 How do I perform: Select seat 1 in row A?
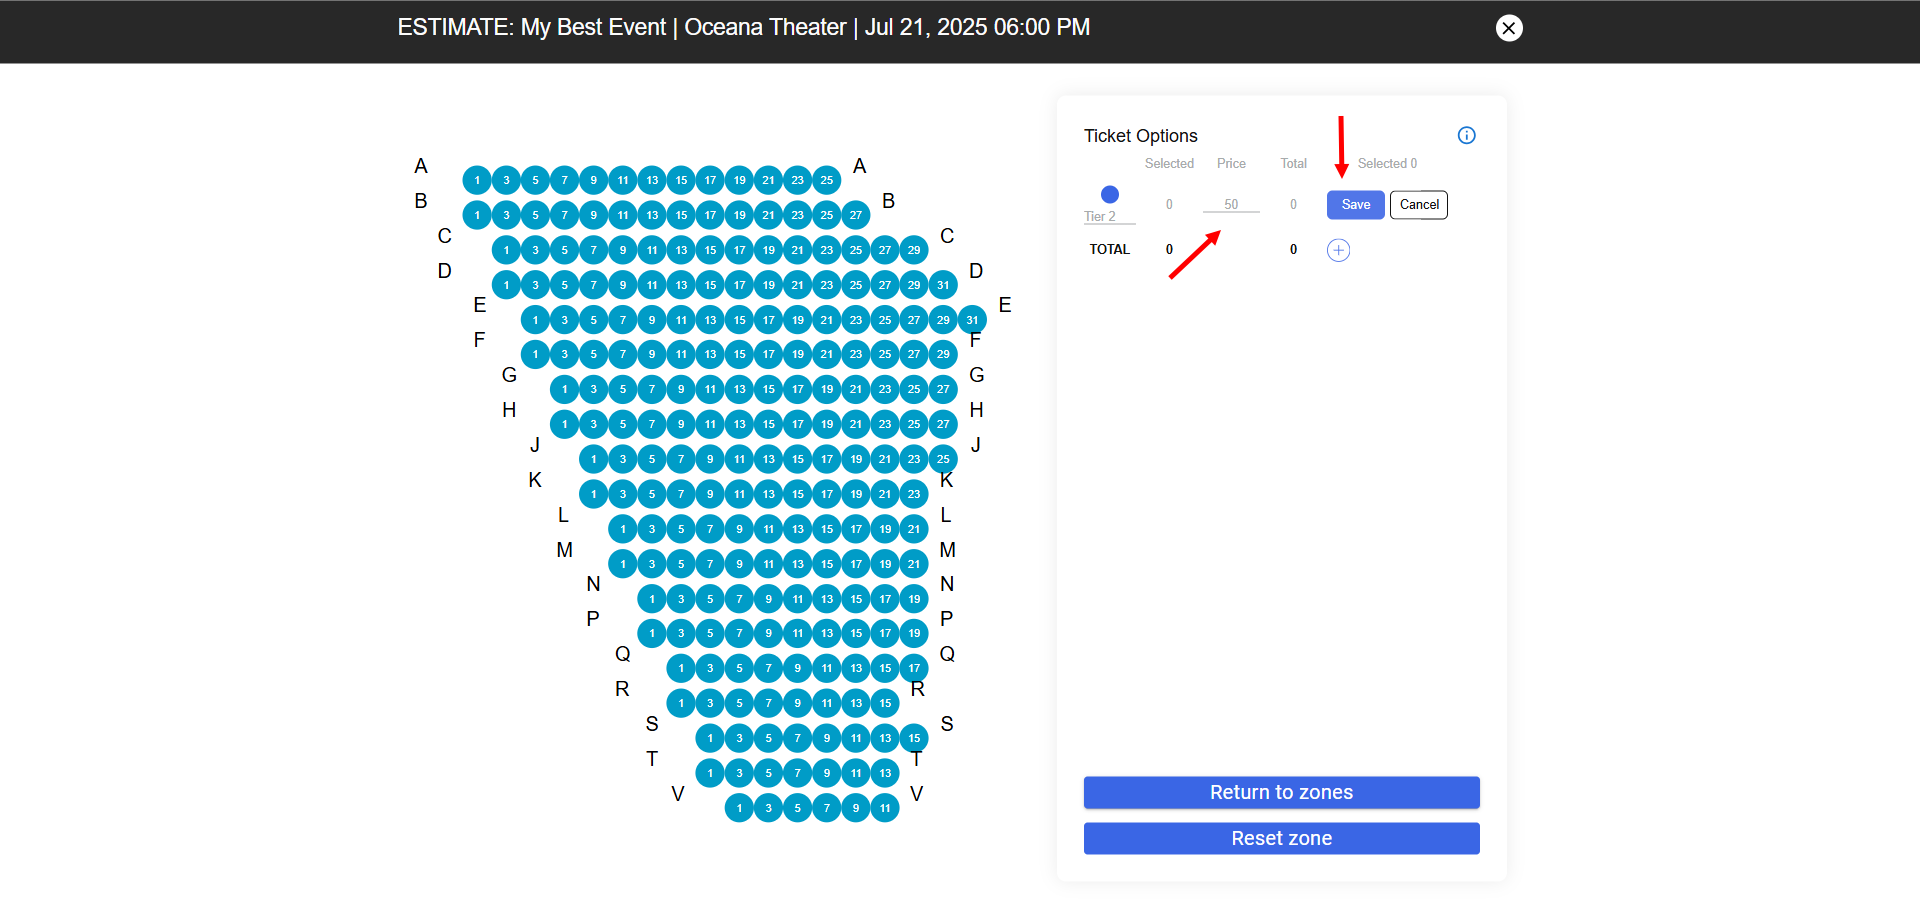tap(477, 181)
